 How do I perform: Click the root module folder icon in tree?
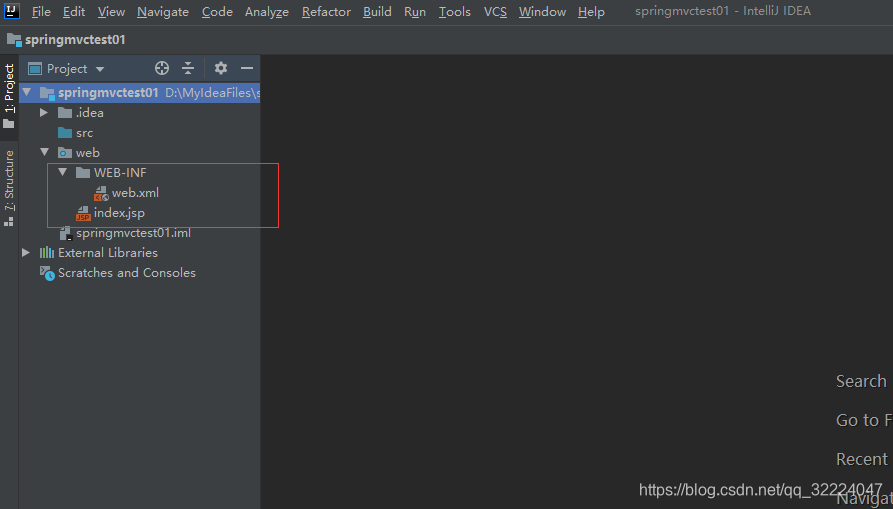click(47, 93)
